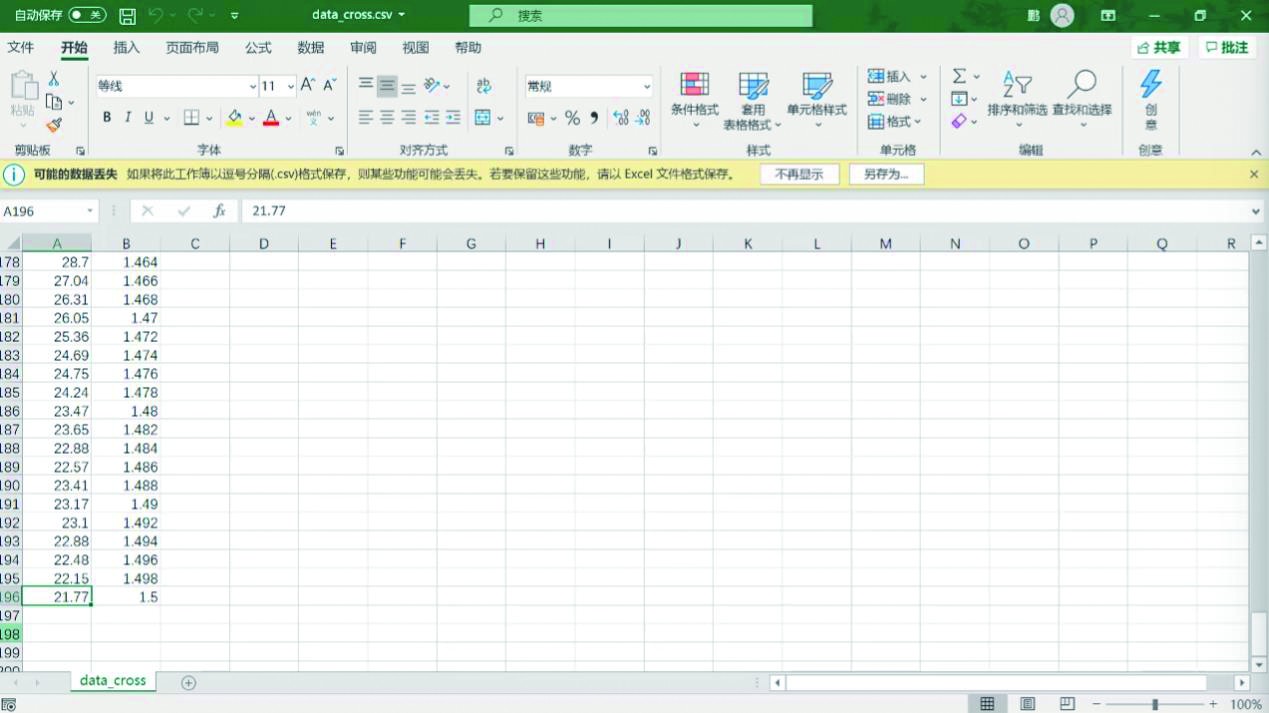Click the search box 搜索
The width and height of the screenshot is (1269, 713).
(640, 16)
